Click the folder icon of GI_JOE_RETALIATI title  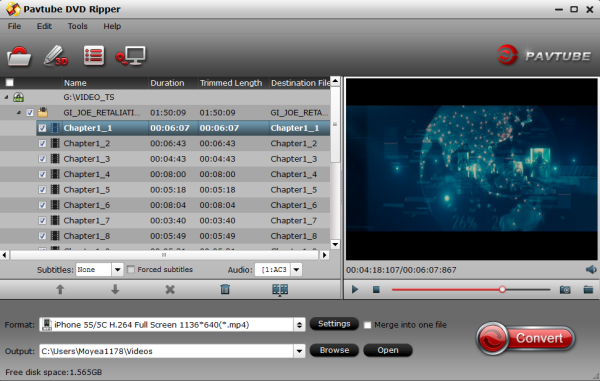43,112
